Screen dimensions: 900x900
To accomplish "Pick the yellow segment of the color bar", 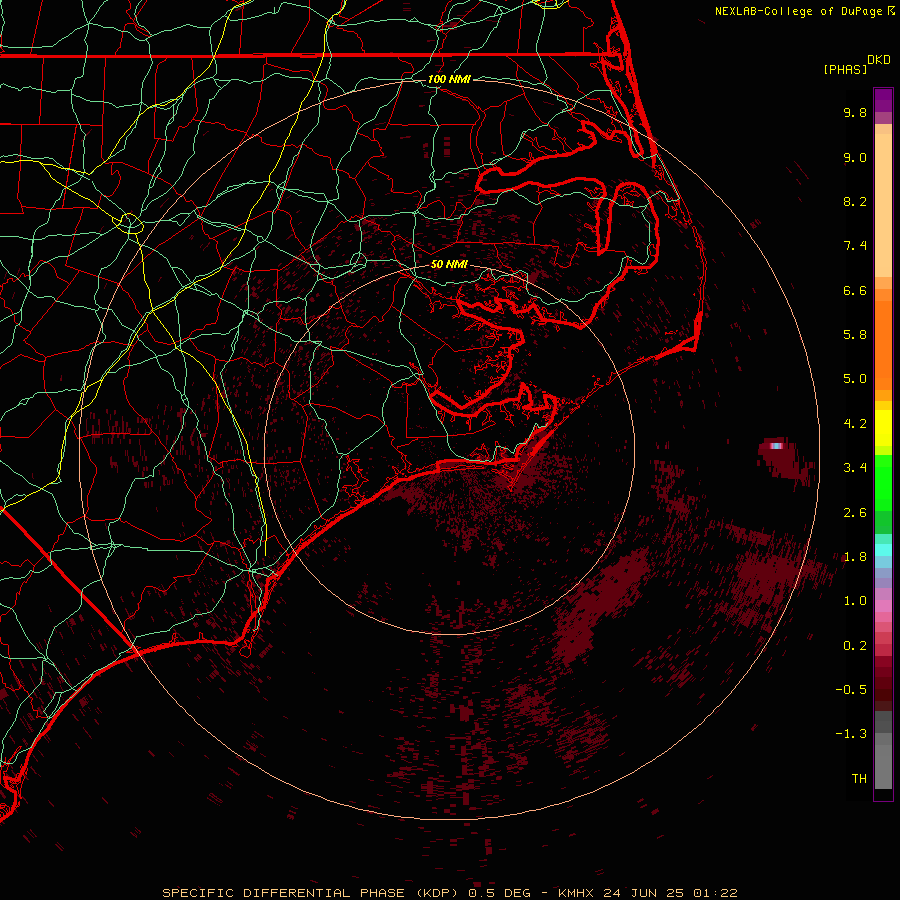I will pos(883,428).
